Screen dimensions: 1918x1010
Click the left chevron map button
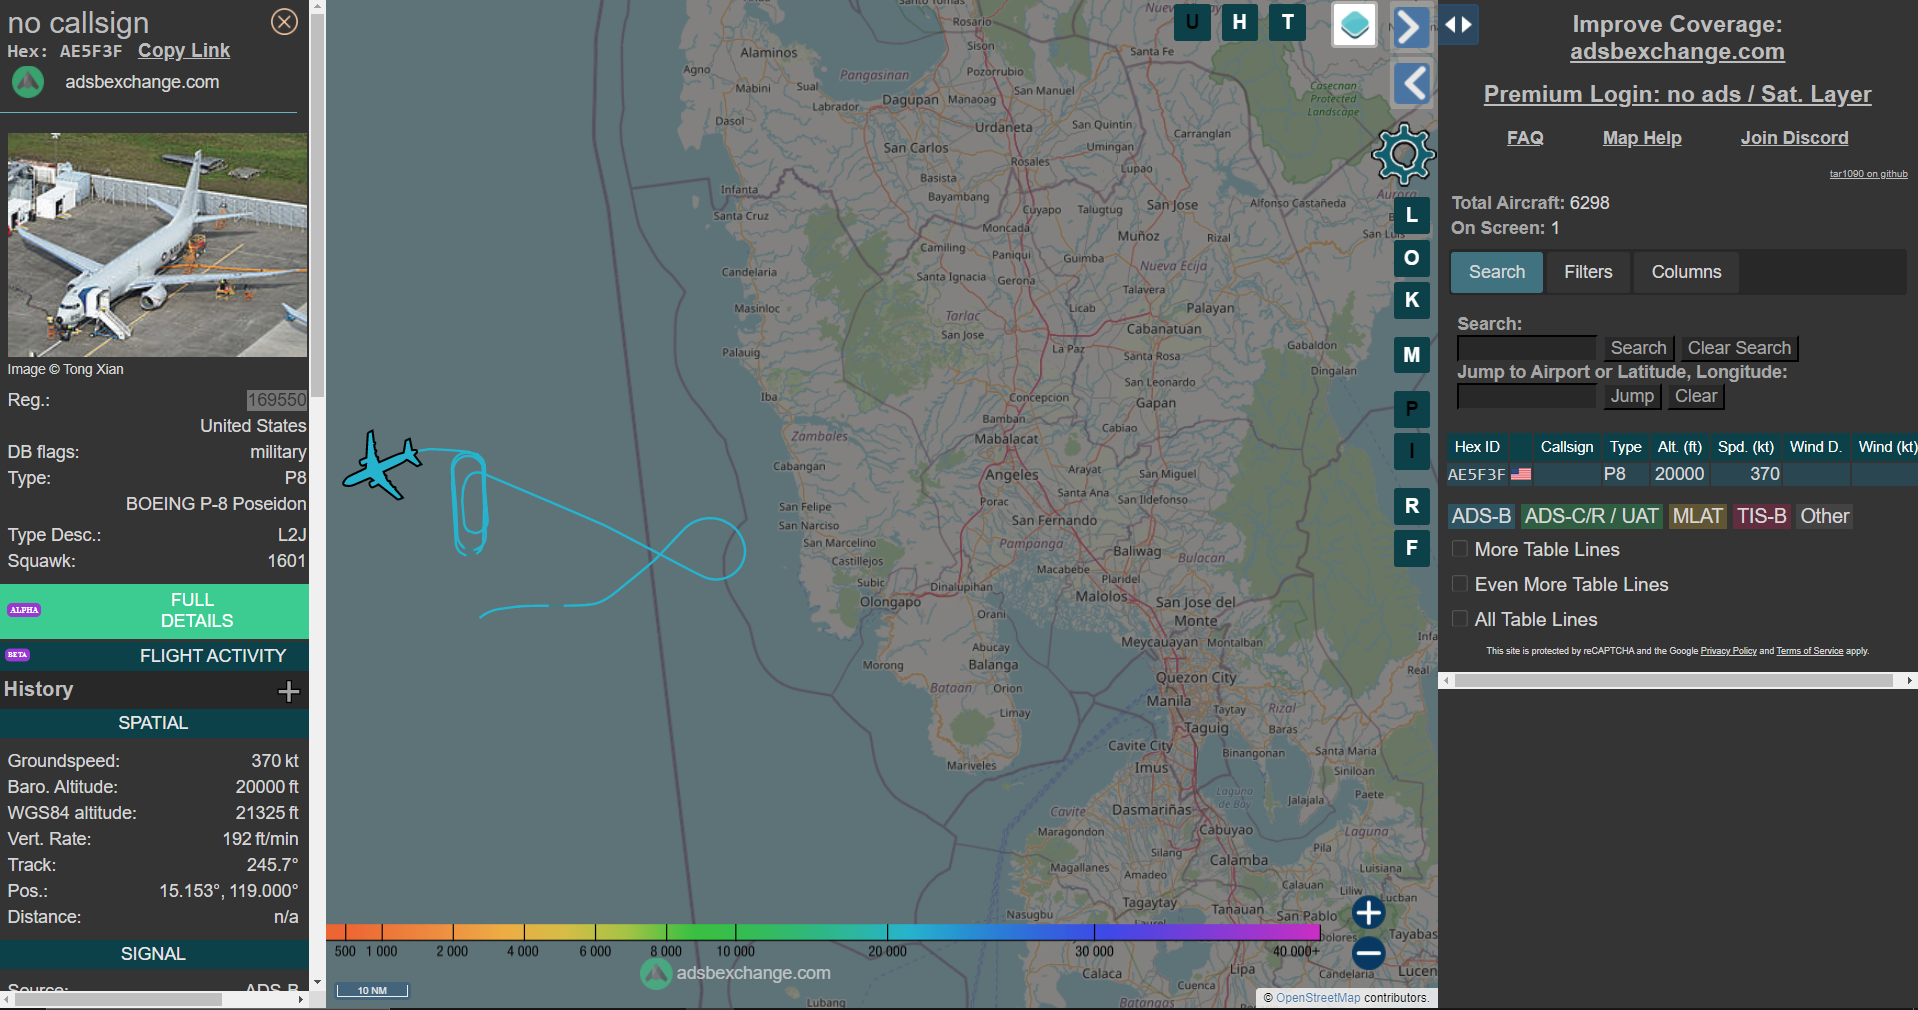1411,83
